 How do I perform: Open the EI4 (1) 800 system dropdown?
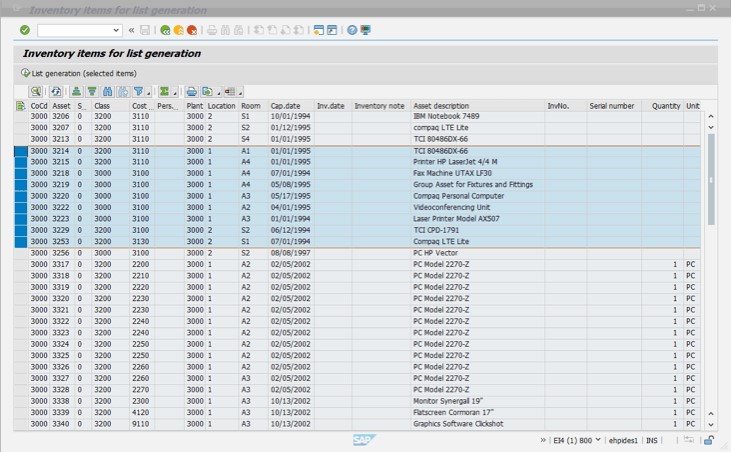[598, 440]
